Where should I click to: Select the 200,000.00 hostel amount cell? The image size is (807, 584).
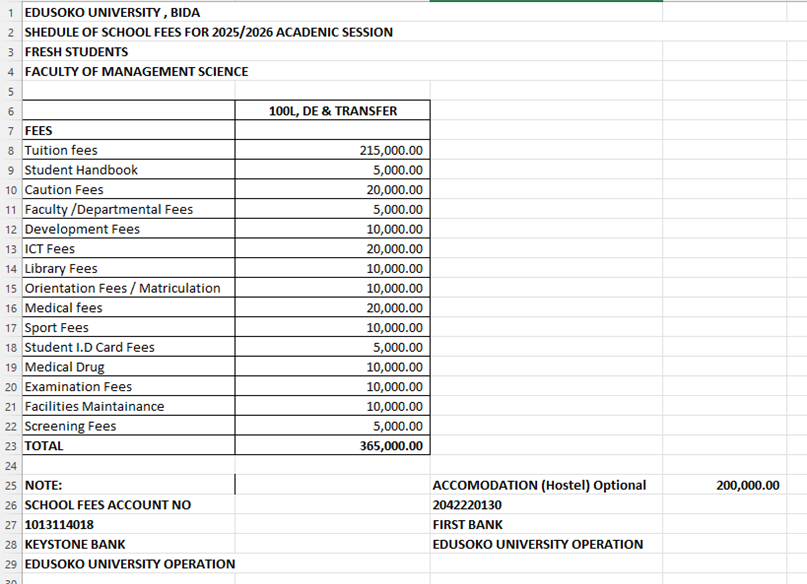tap(747, 485)
